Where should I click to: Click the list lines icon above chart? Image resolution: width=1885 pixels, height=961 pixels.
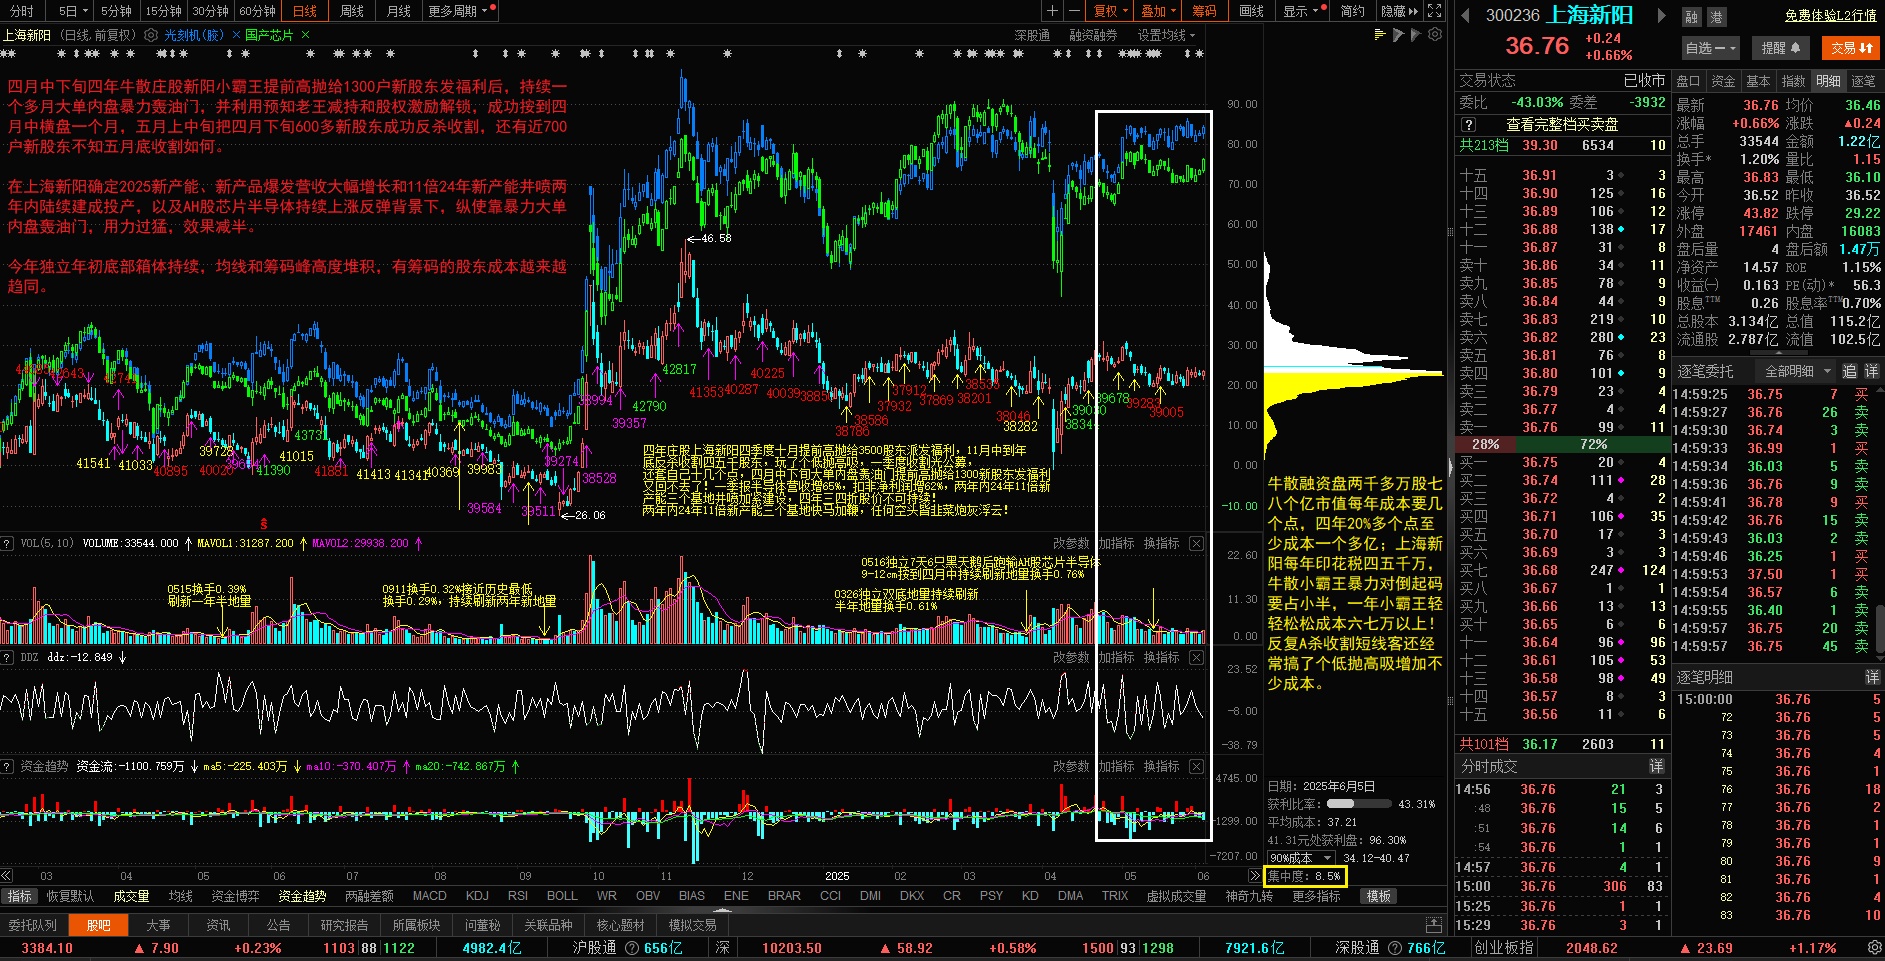(x=1380, y=35)
